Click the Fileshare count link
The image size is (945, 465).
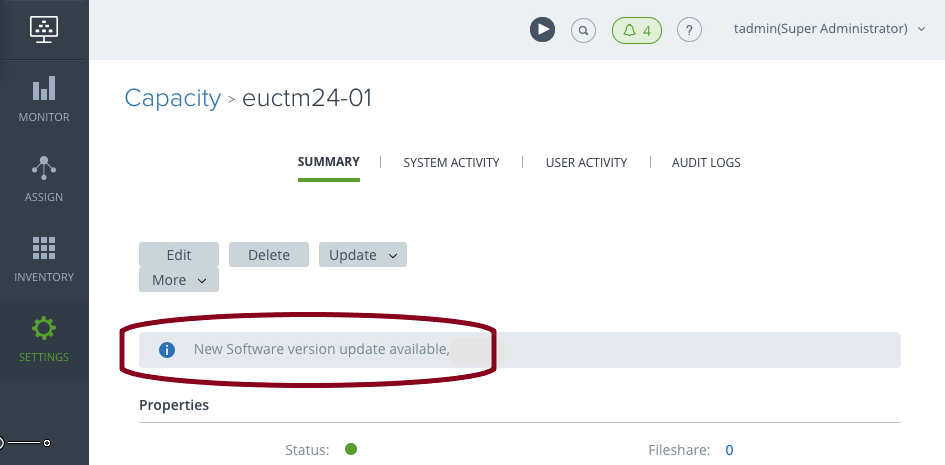click(729, 450)
